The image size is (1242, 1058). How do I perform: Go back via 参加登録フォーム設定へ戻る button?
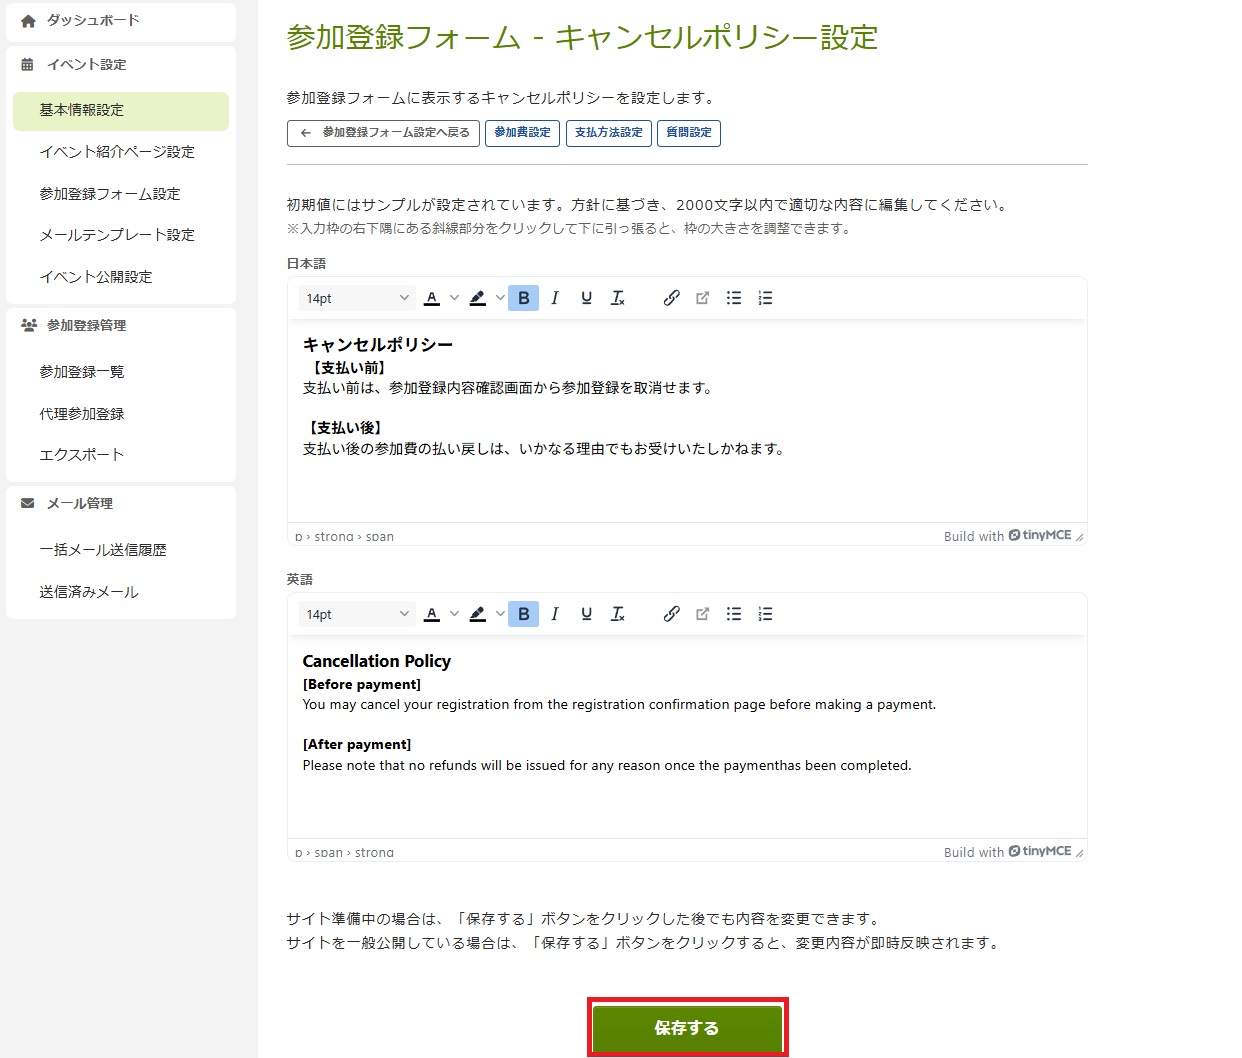point(384,133)
